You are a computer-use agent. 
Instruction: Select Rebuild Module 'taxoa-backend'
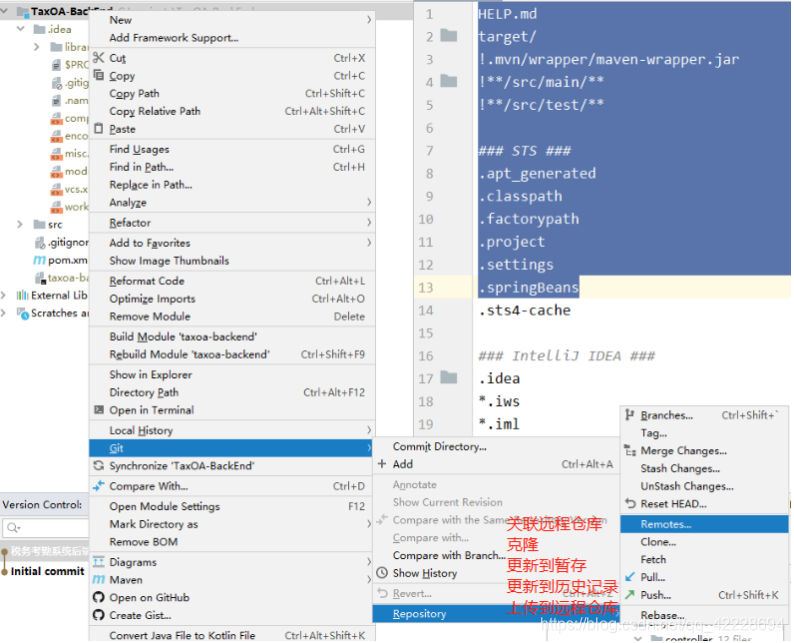pos(232,354)
